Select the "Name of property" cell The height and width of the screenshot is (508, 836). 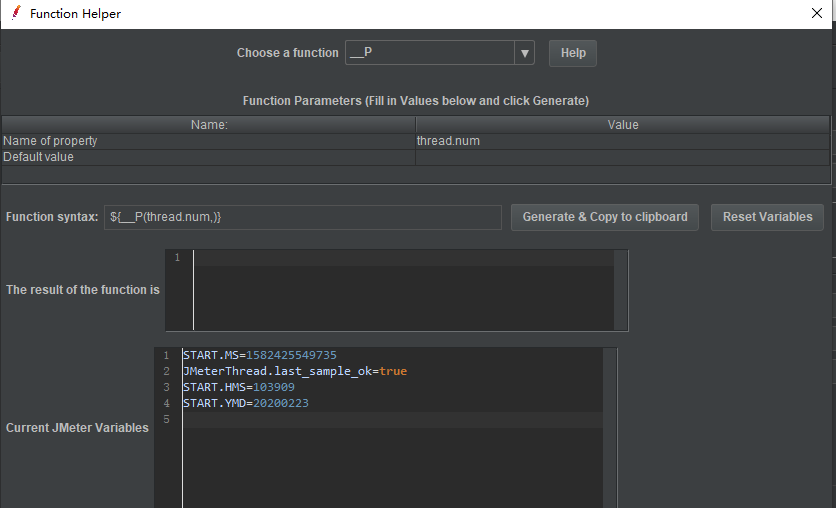click(x=209, y=141)
